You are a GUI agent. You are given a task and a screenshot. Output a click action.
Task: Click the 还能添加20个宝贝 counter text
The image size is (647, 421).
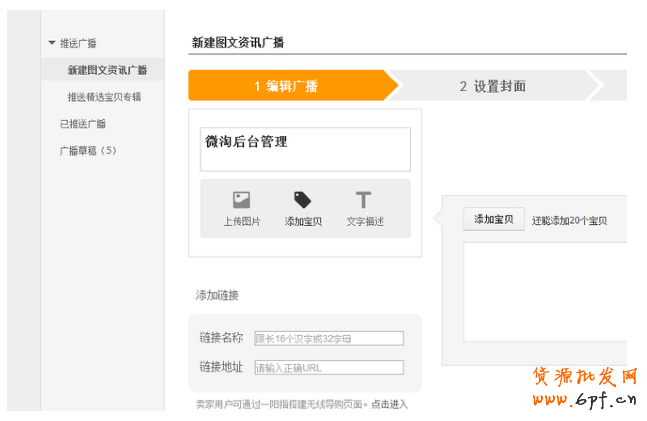coord(569,220)
